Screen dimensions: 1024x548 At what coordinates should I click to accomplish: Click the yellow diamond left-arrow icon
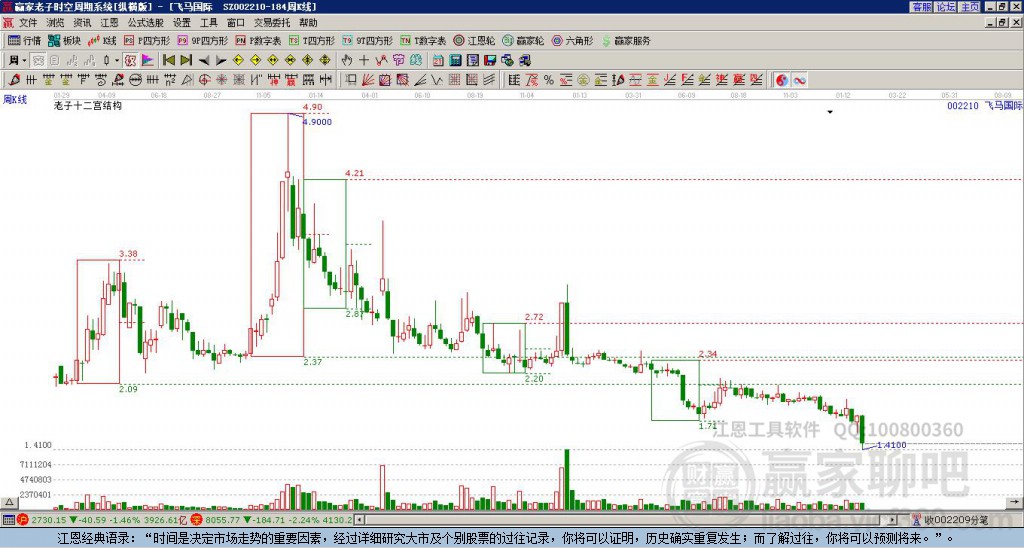[238, 61]
